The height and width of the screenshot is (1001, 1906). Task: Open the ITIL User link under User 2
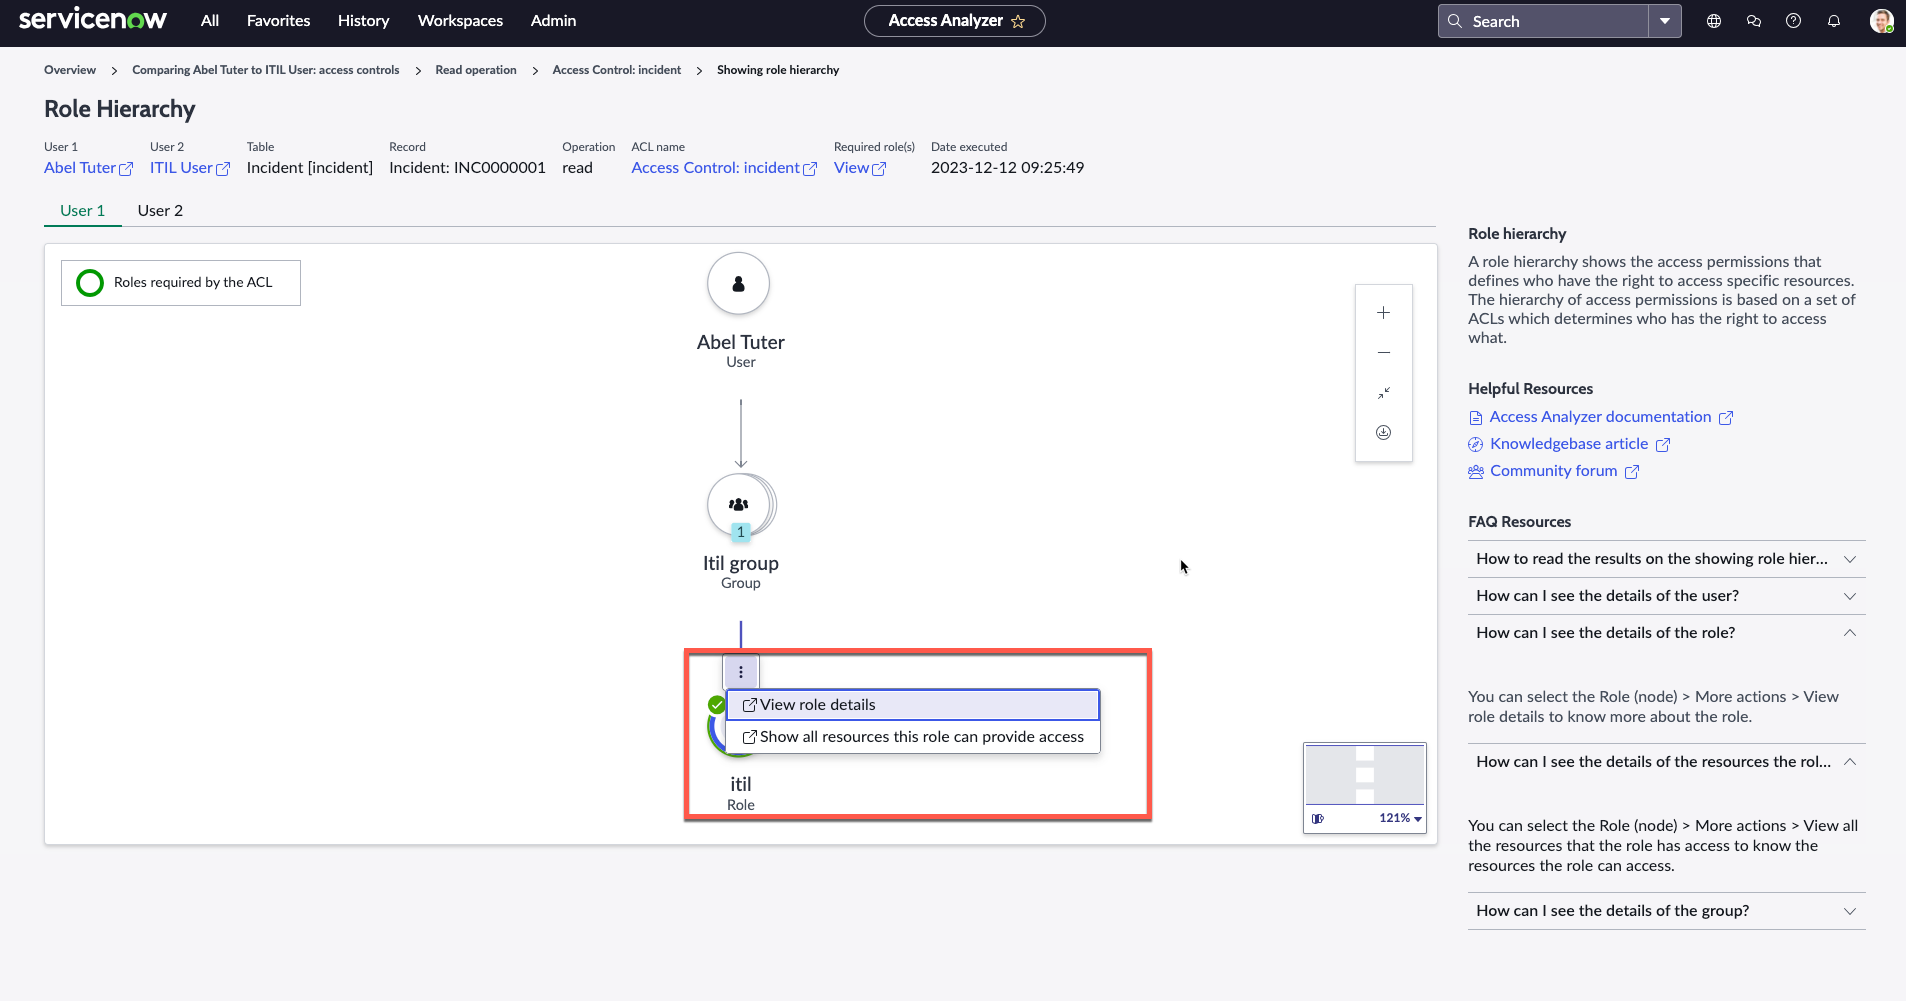(x=190, y=168)
